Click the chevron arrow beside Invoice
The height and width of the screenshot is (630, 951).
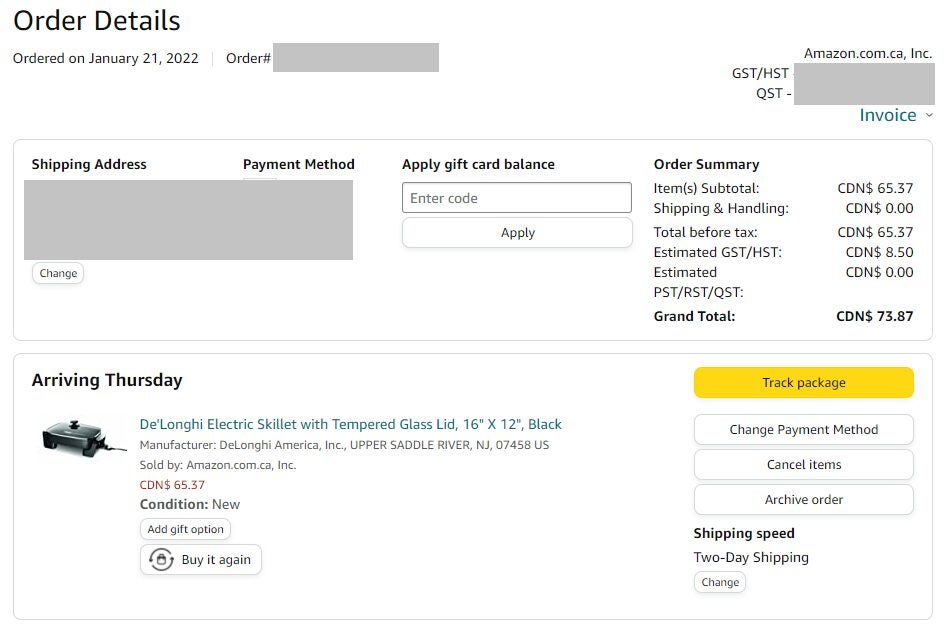929,115
